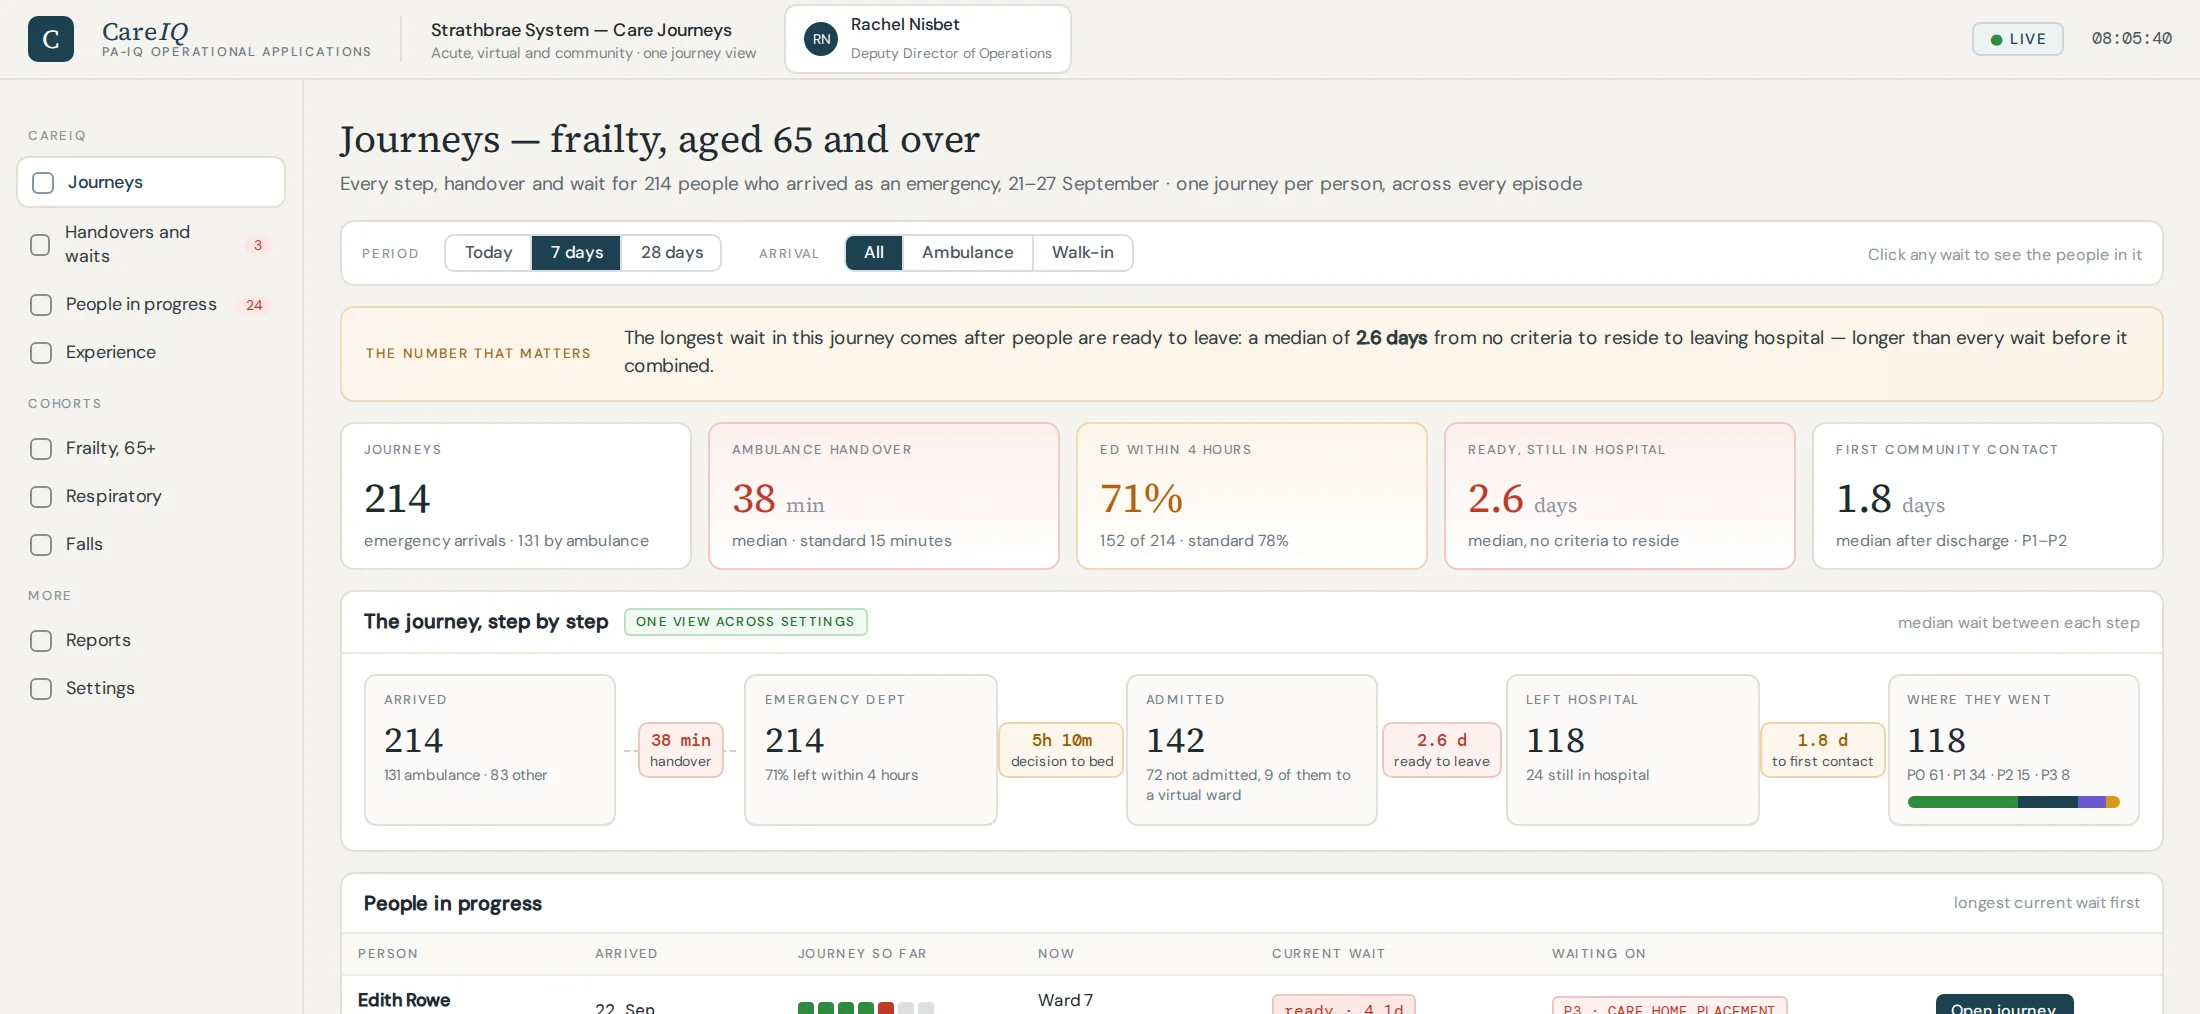Select the 7 days period option
This screenshot has height=1014, width=2200.
(576, 253)
